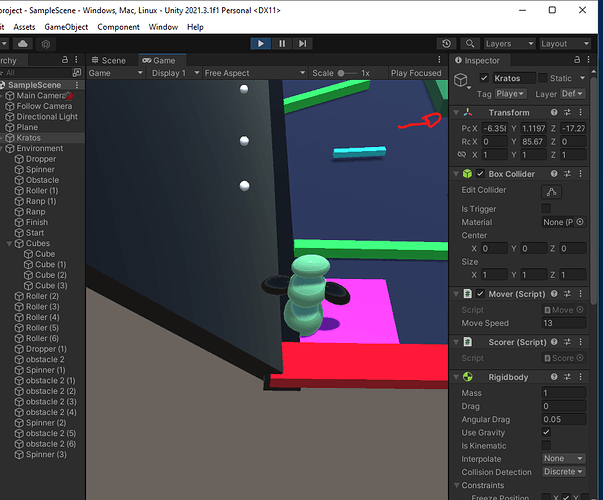The image size is (603, 500).
Task: Open Hierarchy panel options menu
Action: click(77, 60)
